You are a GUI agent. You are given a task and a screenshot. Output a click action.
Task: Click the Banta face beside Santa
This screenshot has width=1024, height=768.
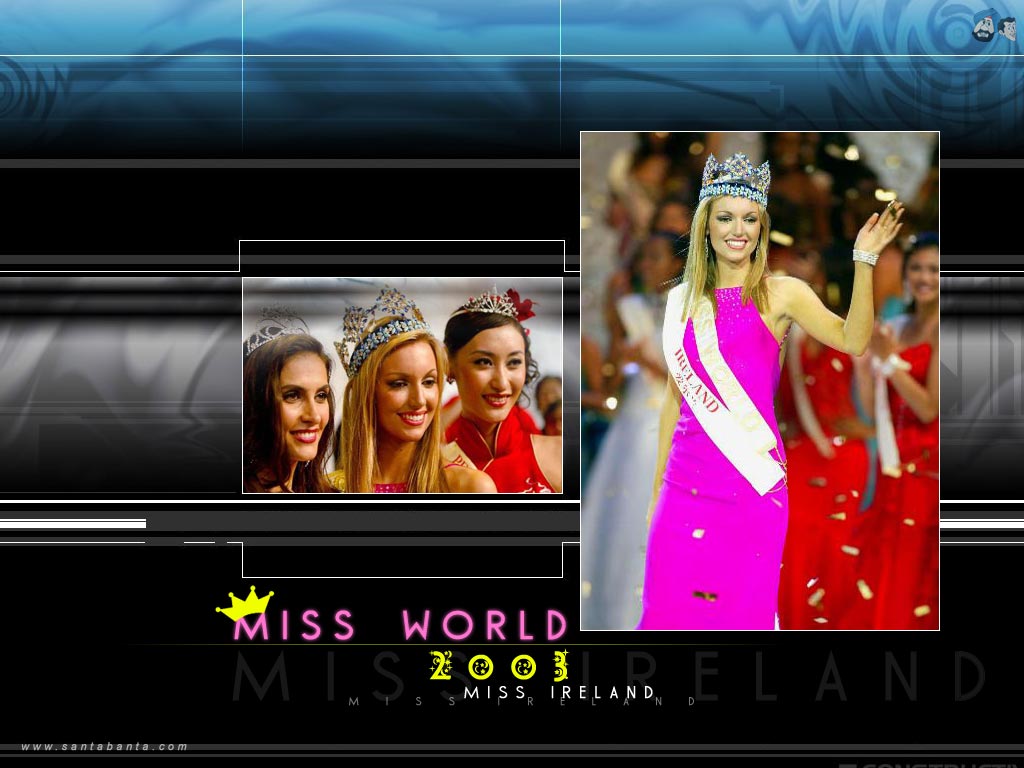[1010, 28]
